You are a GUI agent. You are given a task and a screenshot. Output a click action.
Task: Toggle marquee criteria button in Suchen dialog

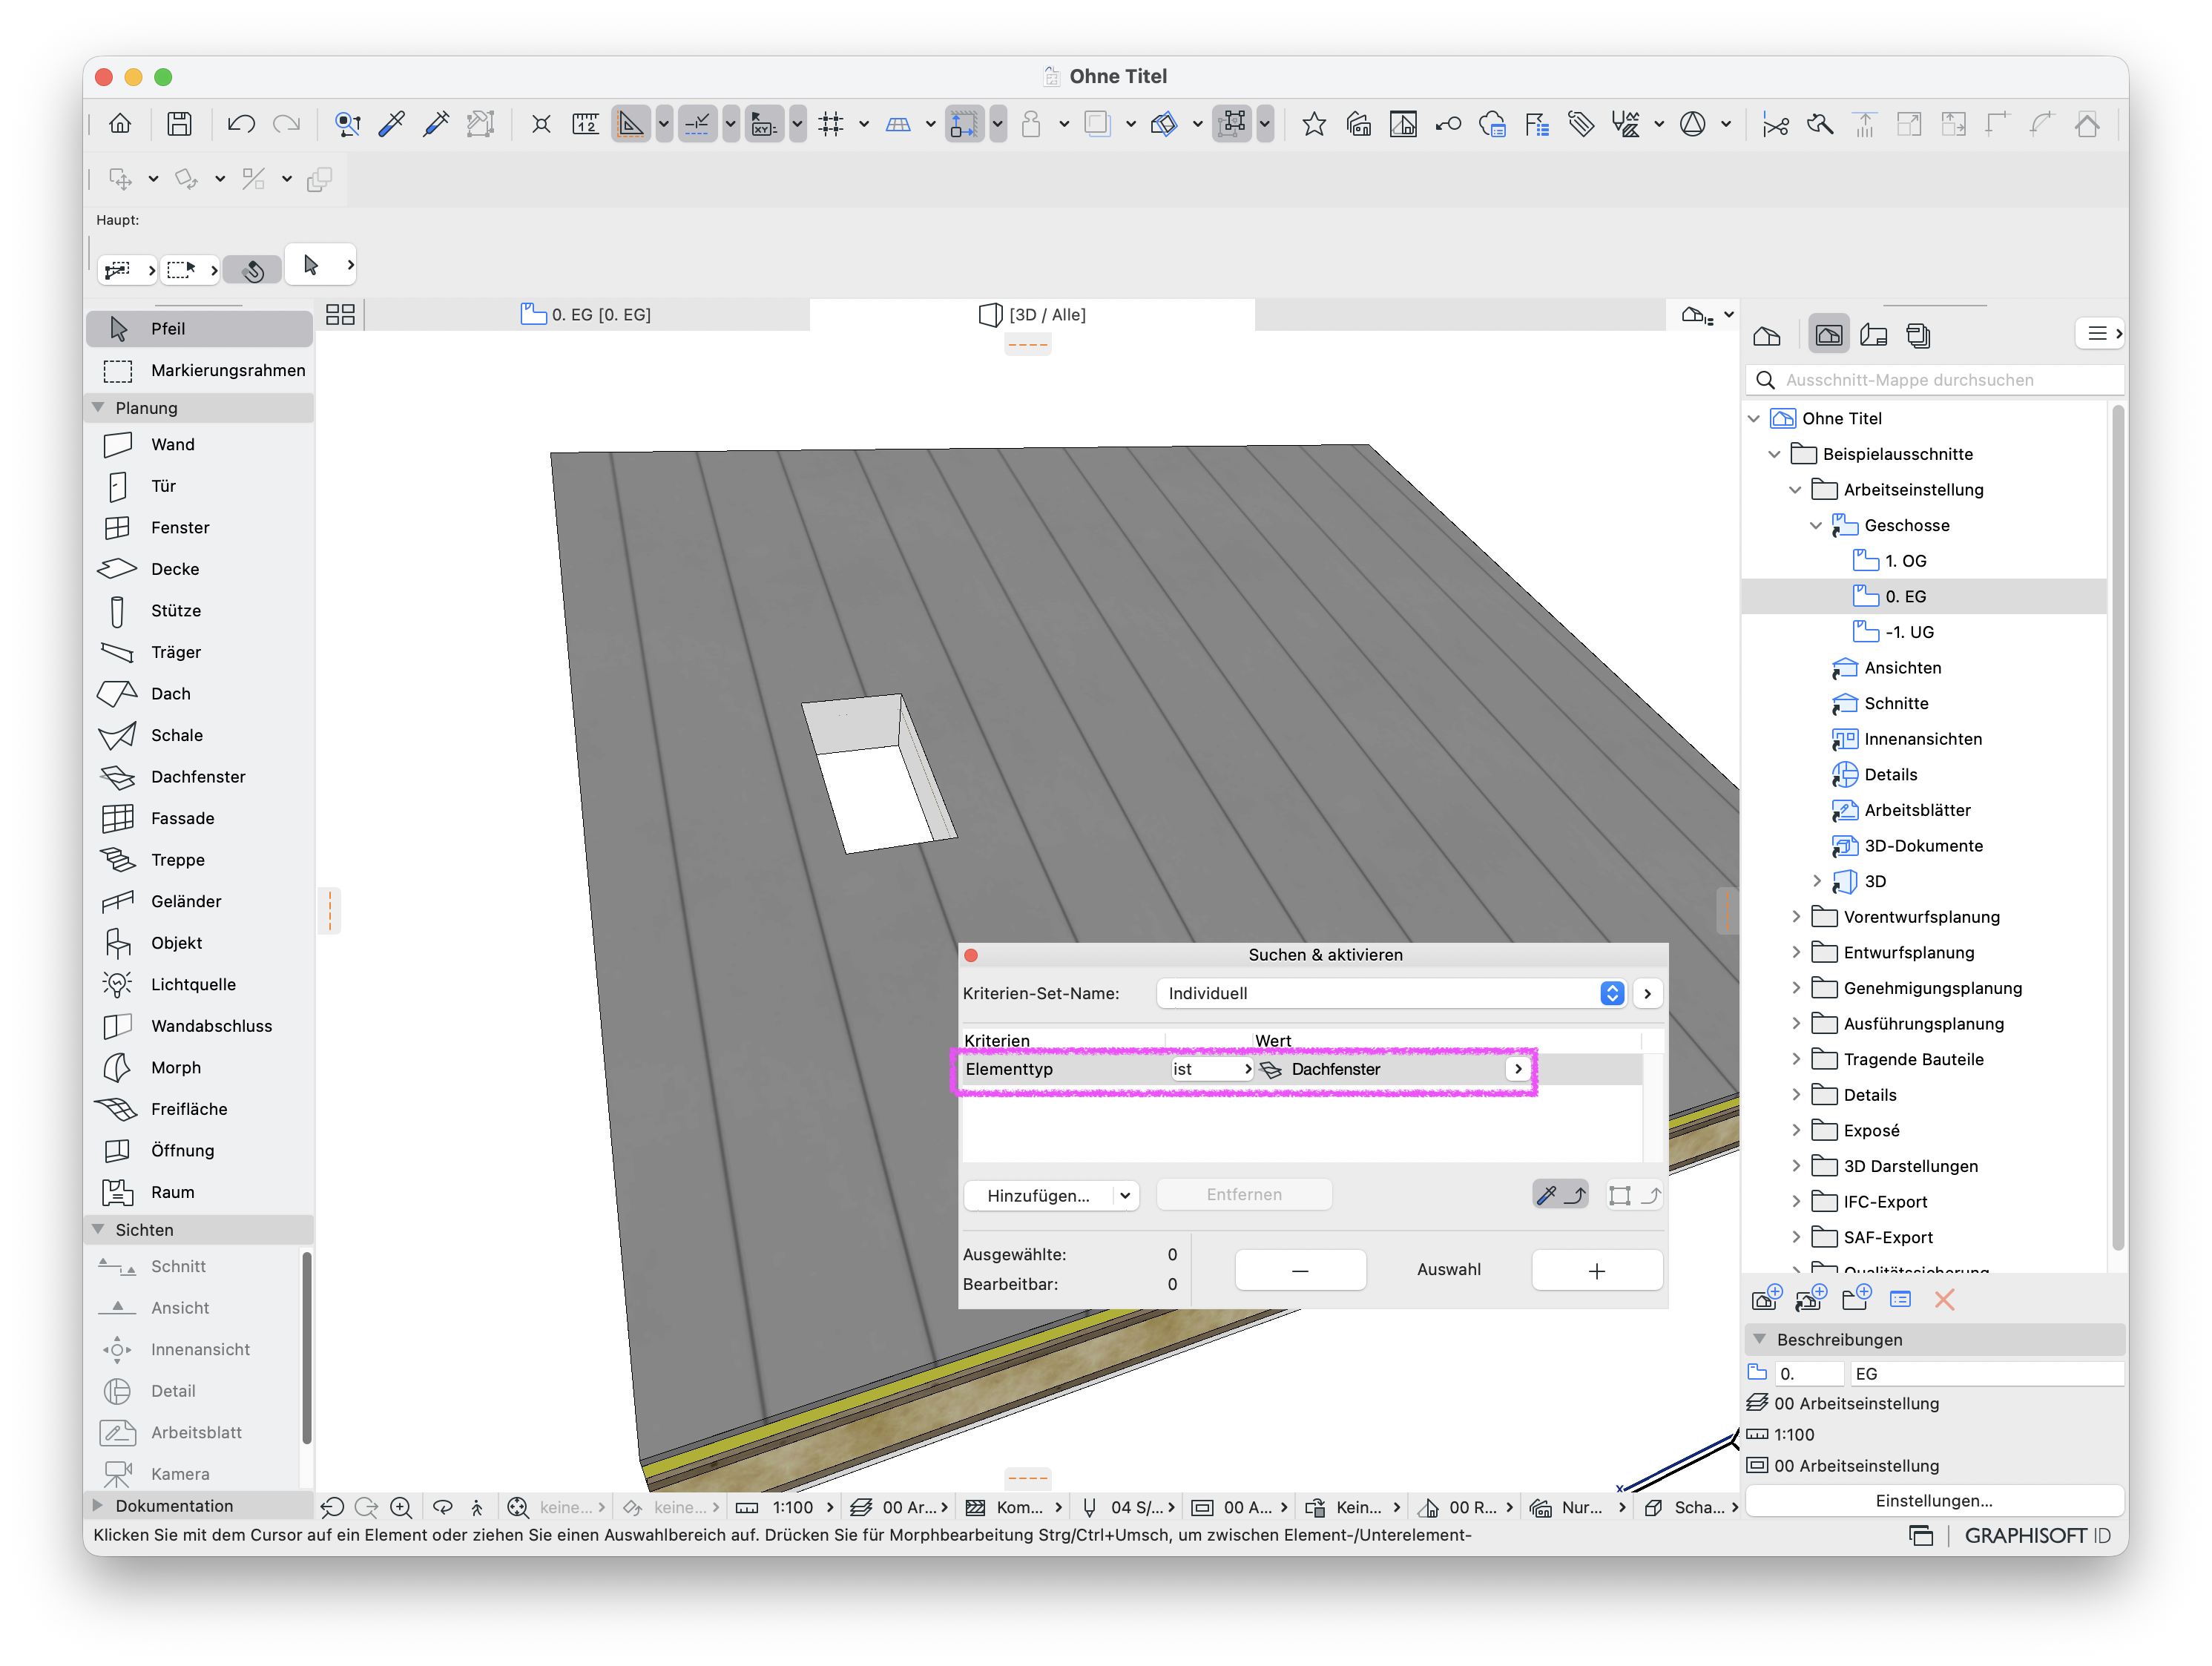pos(1635,1195)
